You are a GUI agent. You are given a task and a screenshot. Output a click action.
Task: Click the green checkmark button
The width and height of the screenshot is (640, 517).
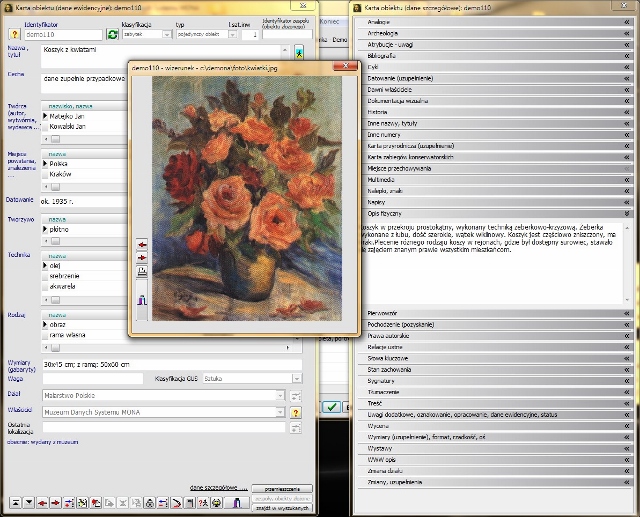click(x=332, y=406)
